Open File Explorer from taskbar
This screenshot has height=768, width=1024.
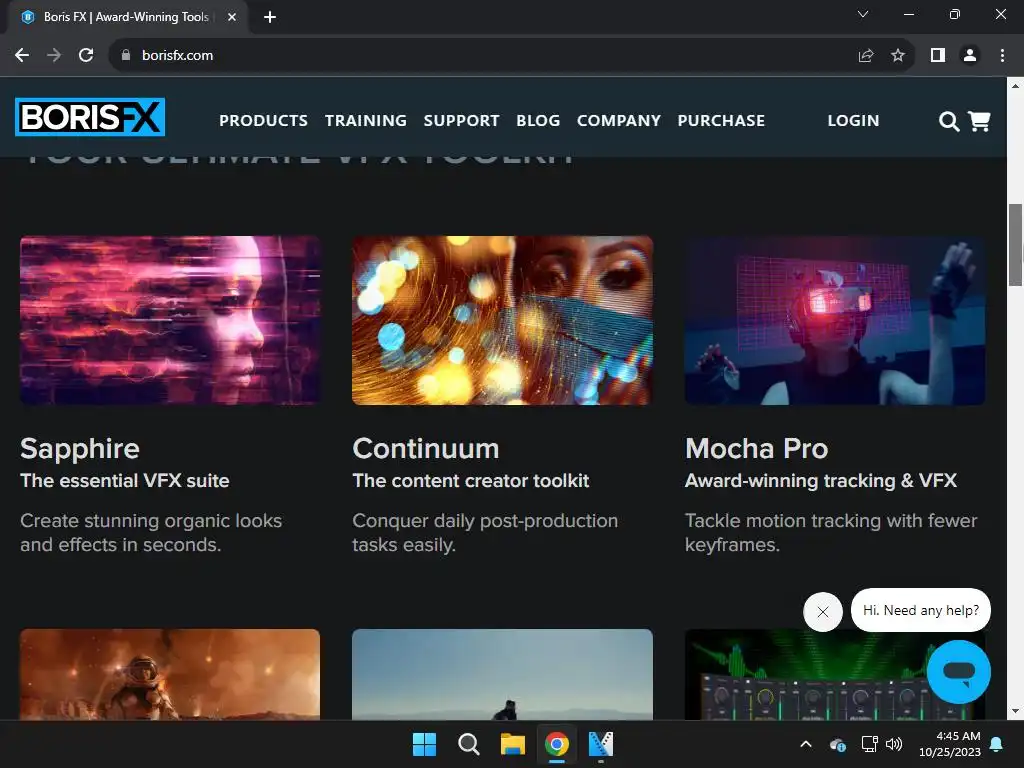click(513, 744)
